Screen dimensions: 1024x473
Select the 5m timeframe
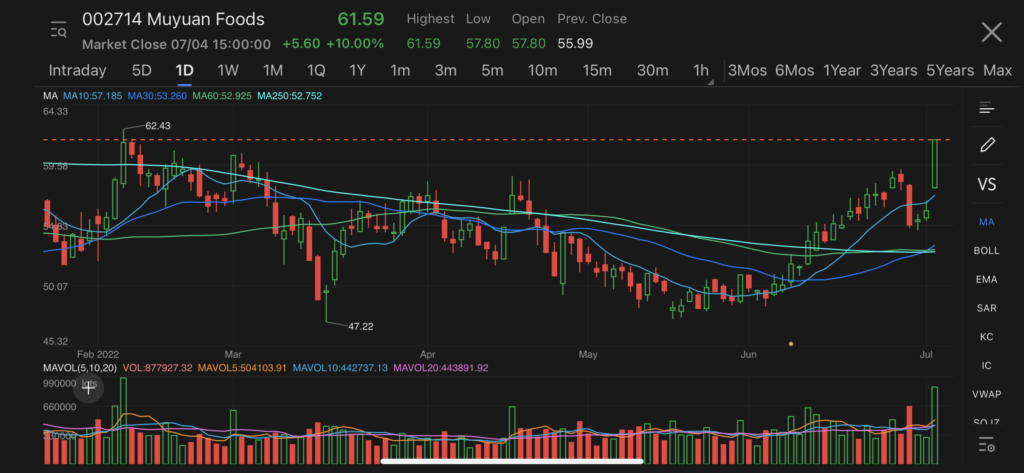click(492, 71)
